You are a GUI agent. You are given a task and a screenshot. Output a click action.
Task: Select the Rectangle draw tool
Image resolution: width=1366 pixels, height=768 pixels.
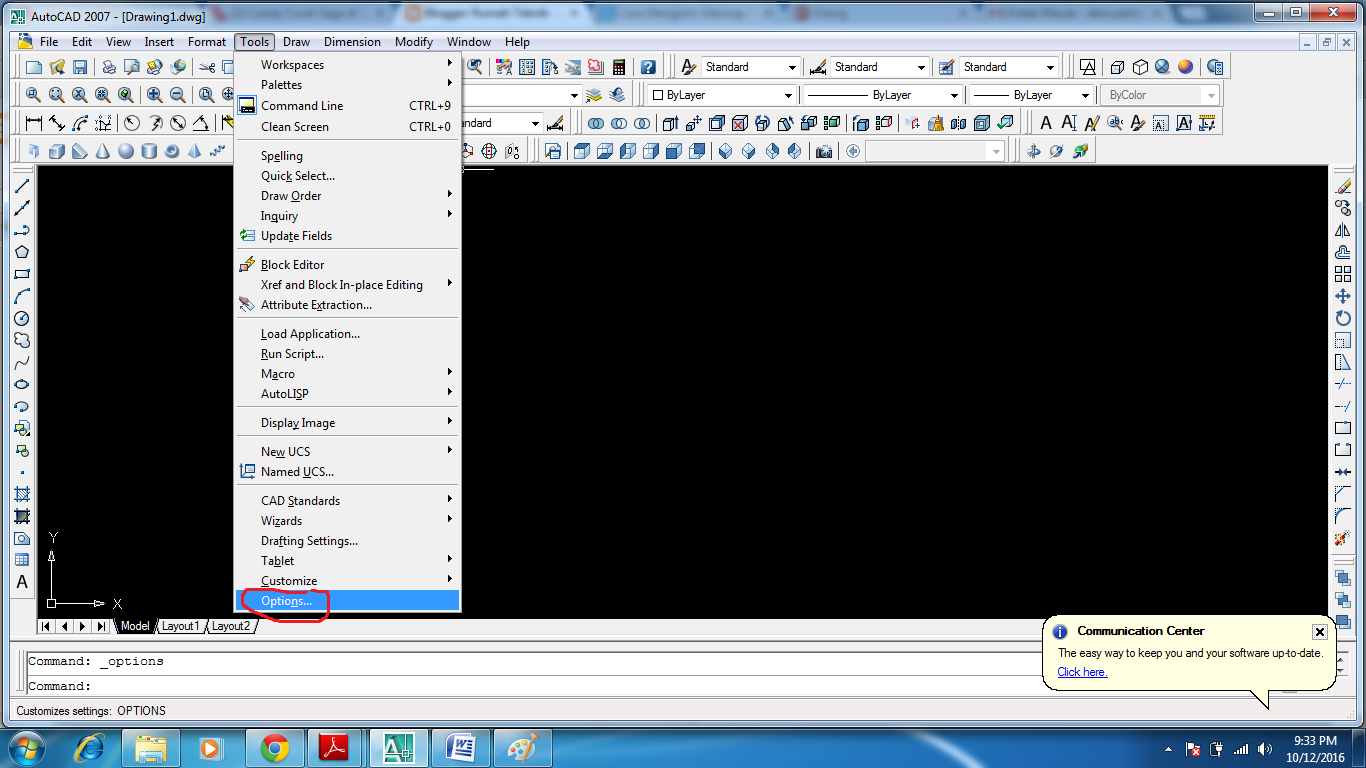click(x=22, y=274)
